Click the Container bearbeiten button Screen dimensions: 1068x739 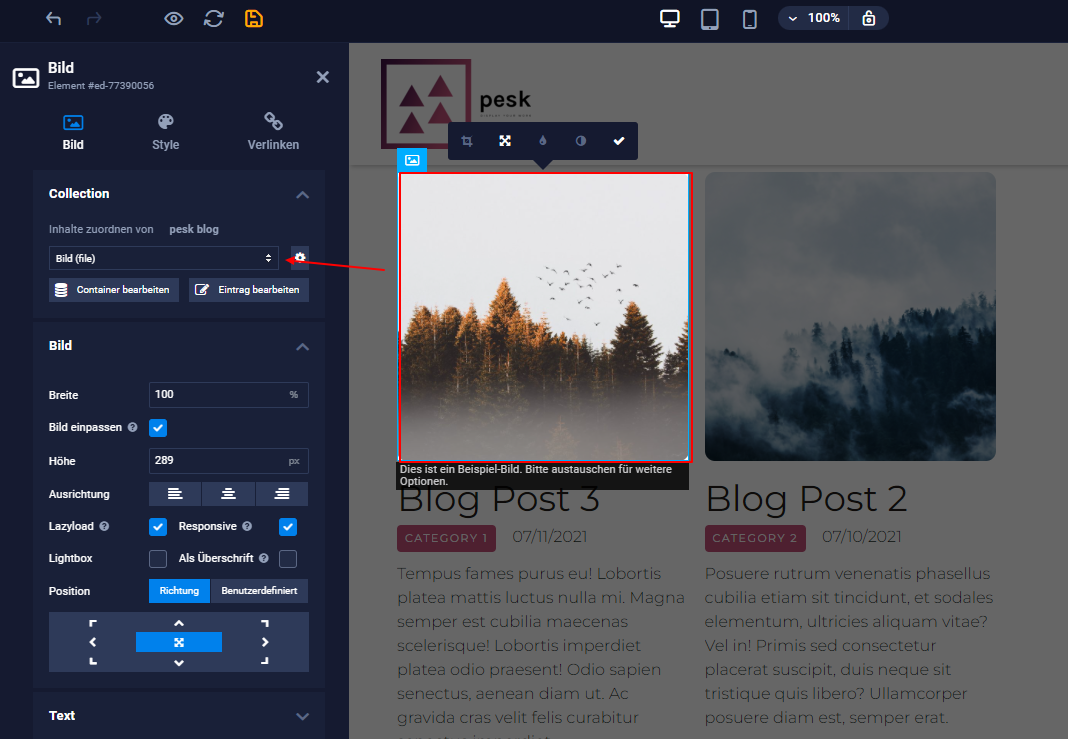[114, 290]
